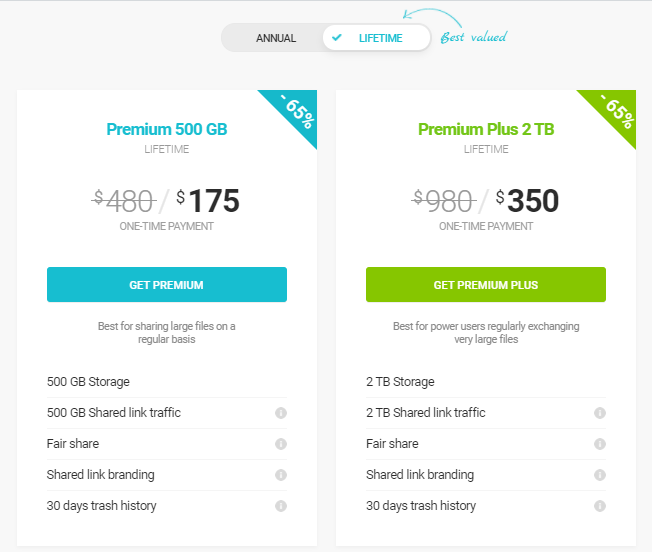Open info icon for Premium Plus trash history
The height and width of the screenshot is (552, 652).
point(600,506)
